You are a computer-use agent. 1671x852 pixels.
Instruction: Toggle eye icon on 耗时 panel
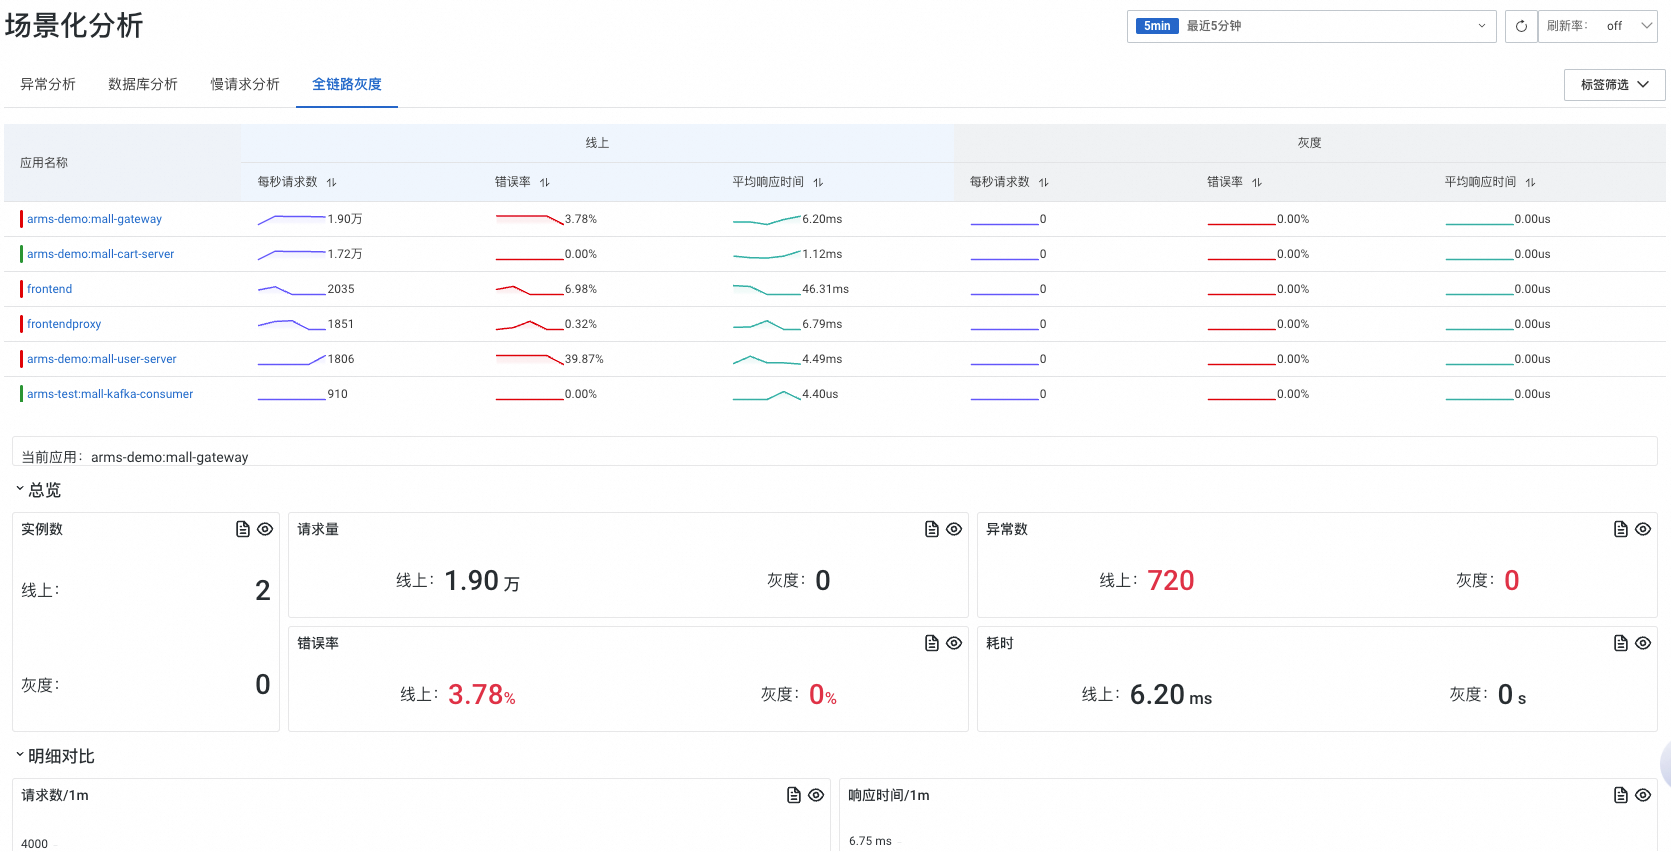1643,643
